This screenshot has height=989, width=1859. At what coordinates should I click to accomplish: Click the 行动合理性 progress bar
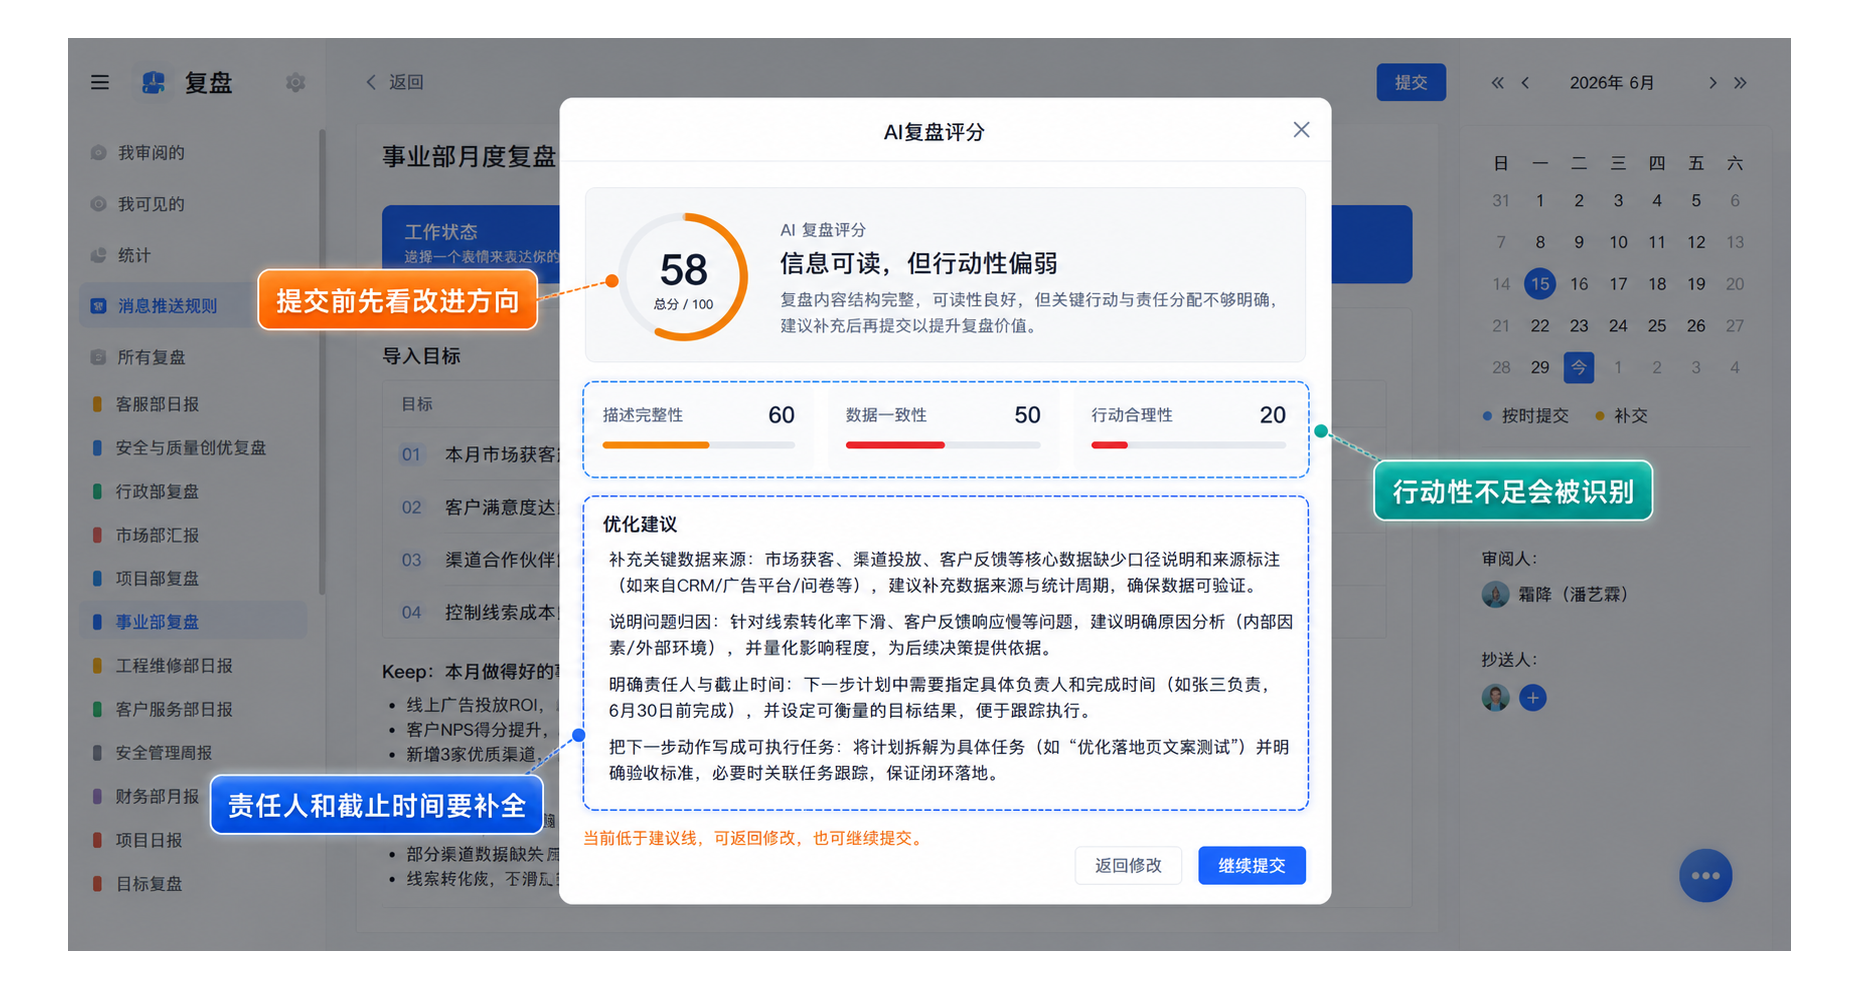point(1188,445)
